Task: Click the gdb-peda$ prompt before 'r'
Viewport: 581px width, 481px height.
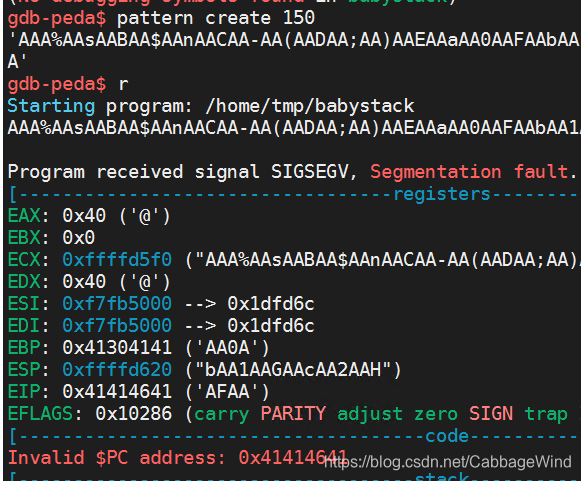Action: click(57, 84)
